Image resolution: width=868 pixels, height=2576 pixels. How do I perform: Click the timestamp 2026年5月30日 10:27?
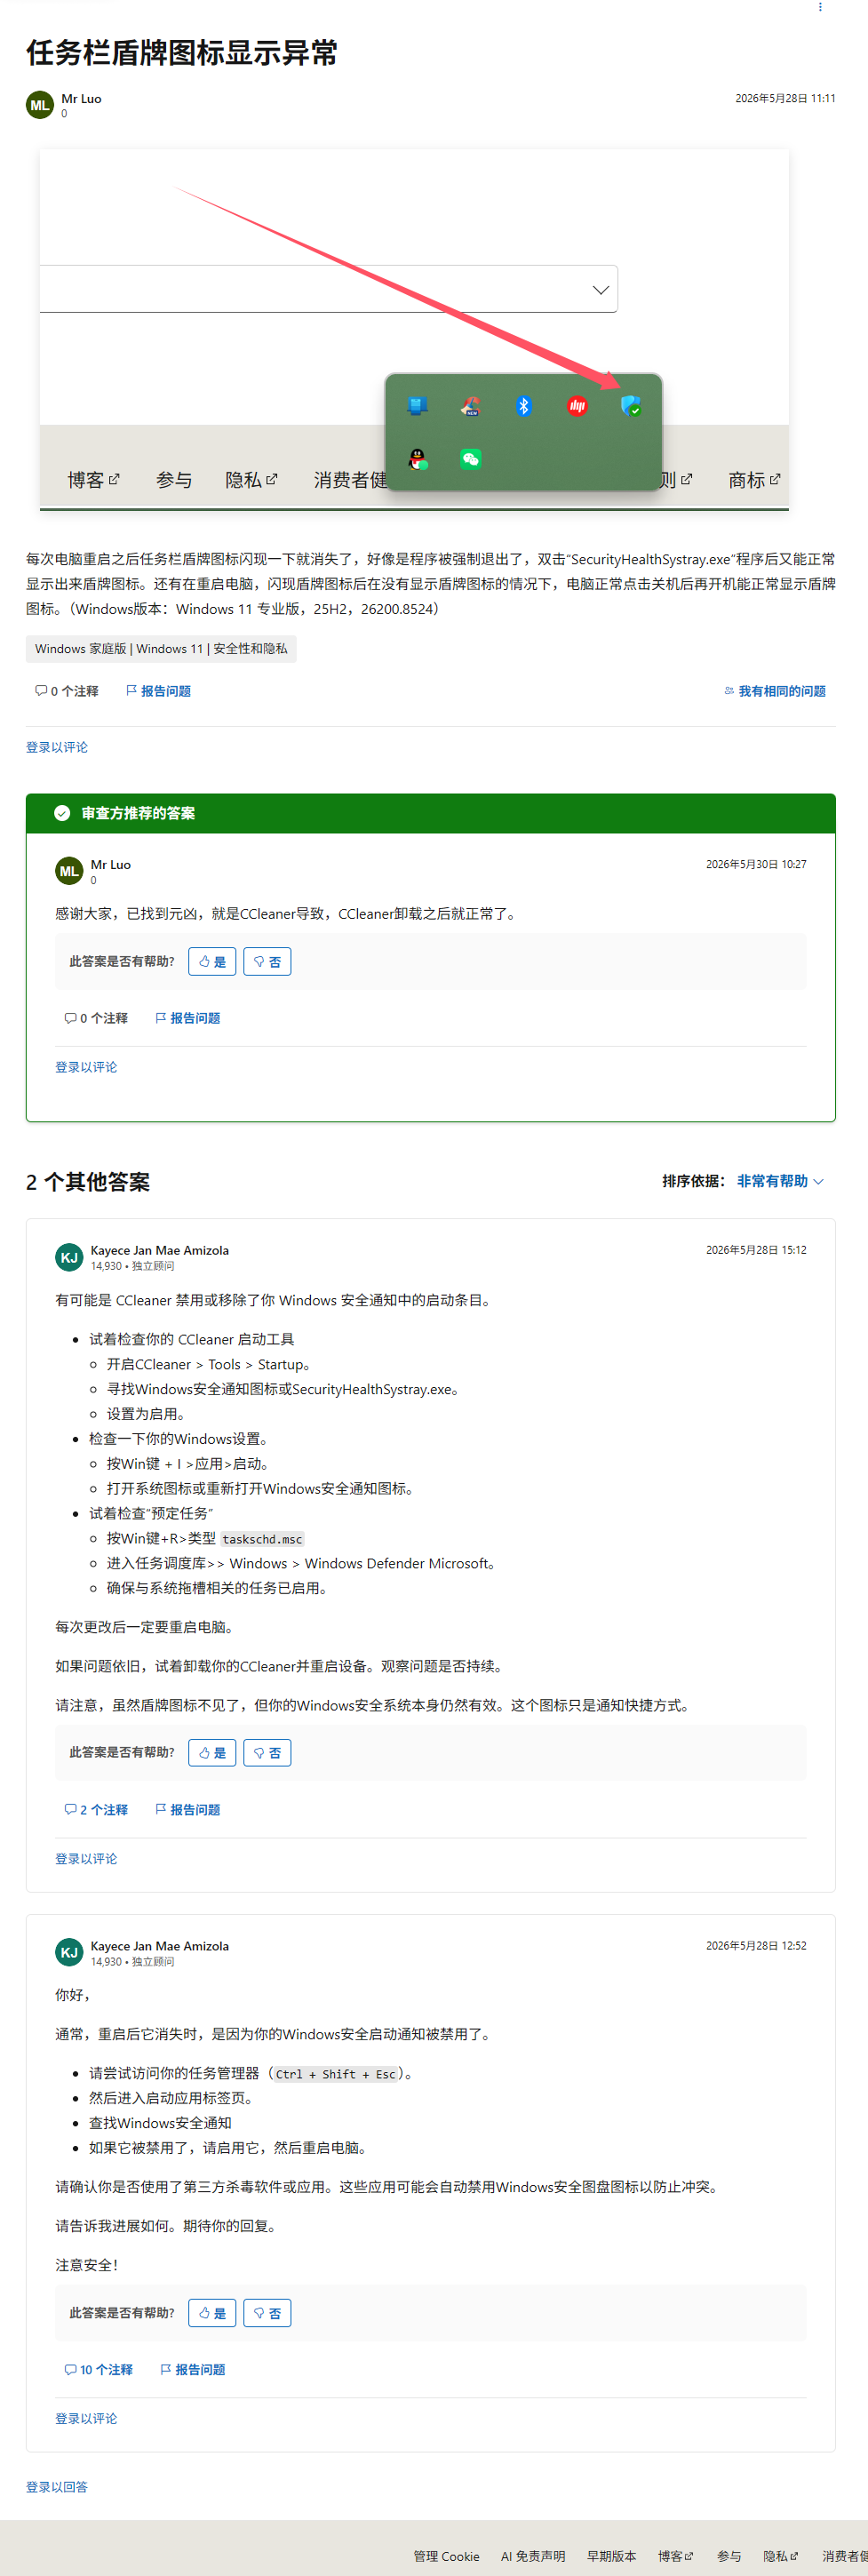(x=756, y=865)
